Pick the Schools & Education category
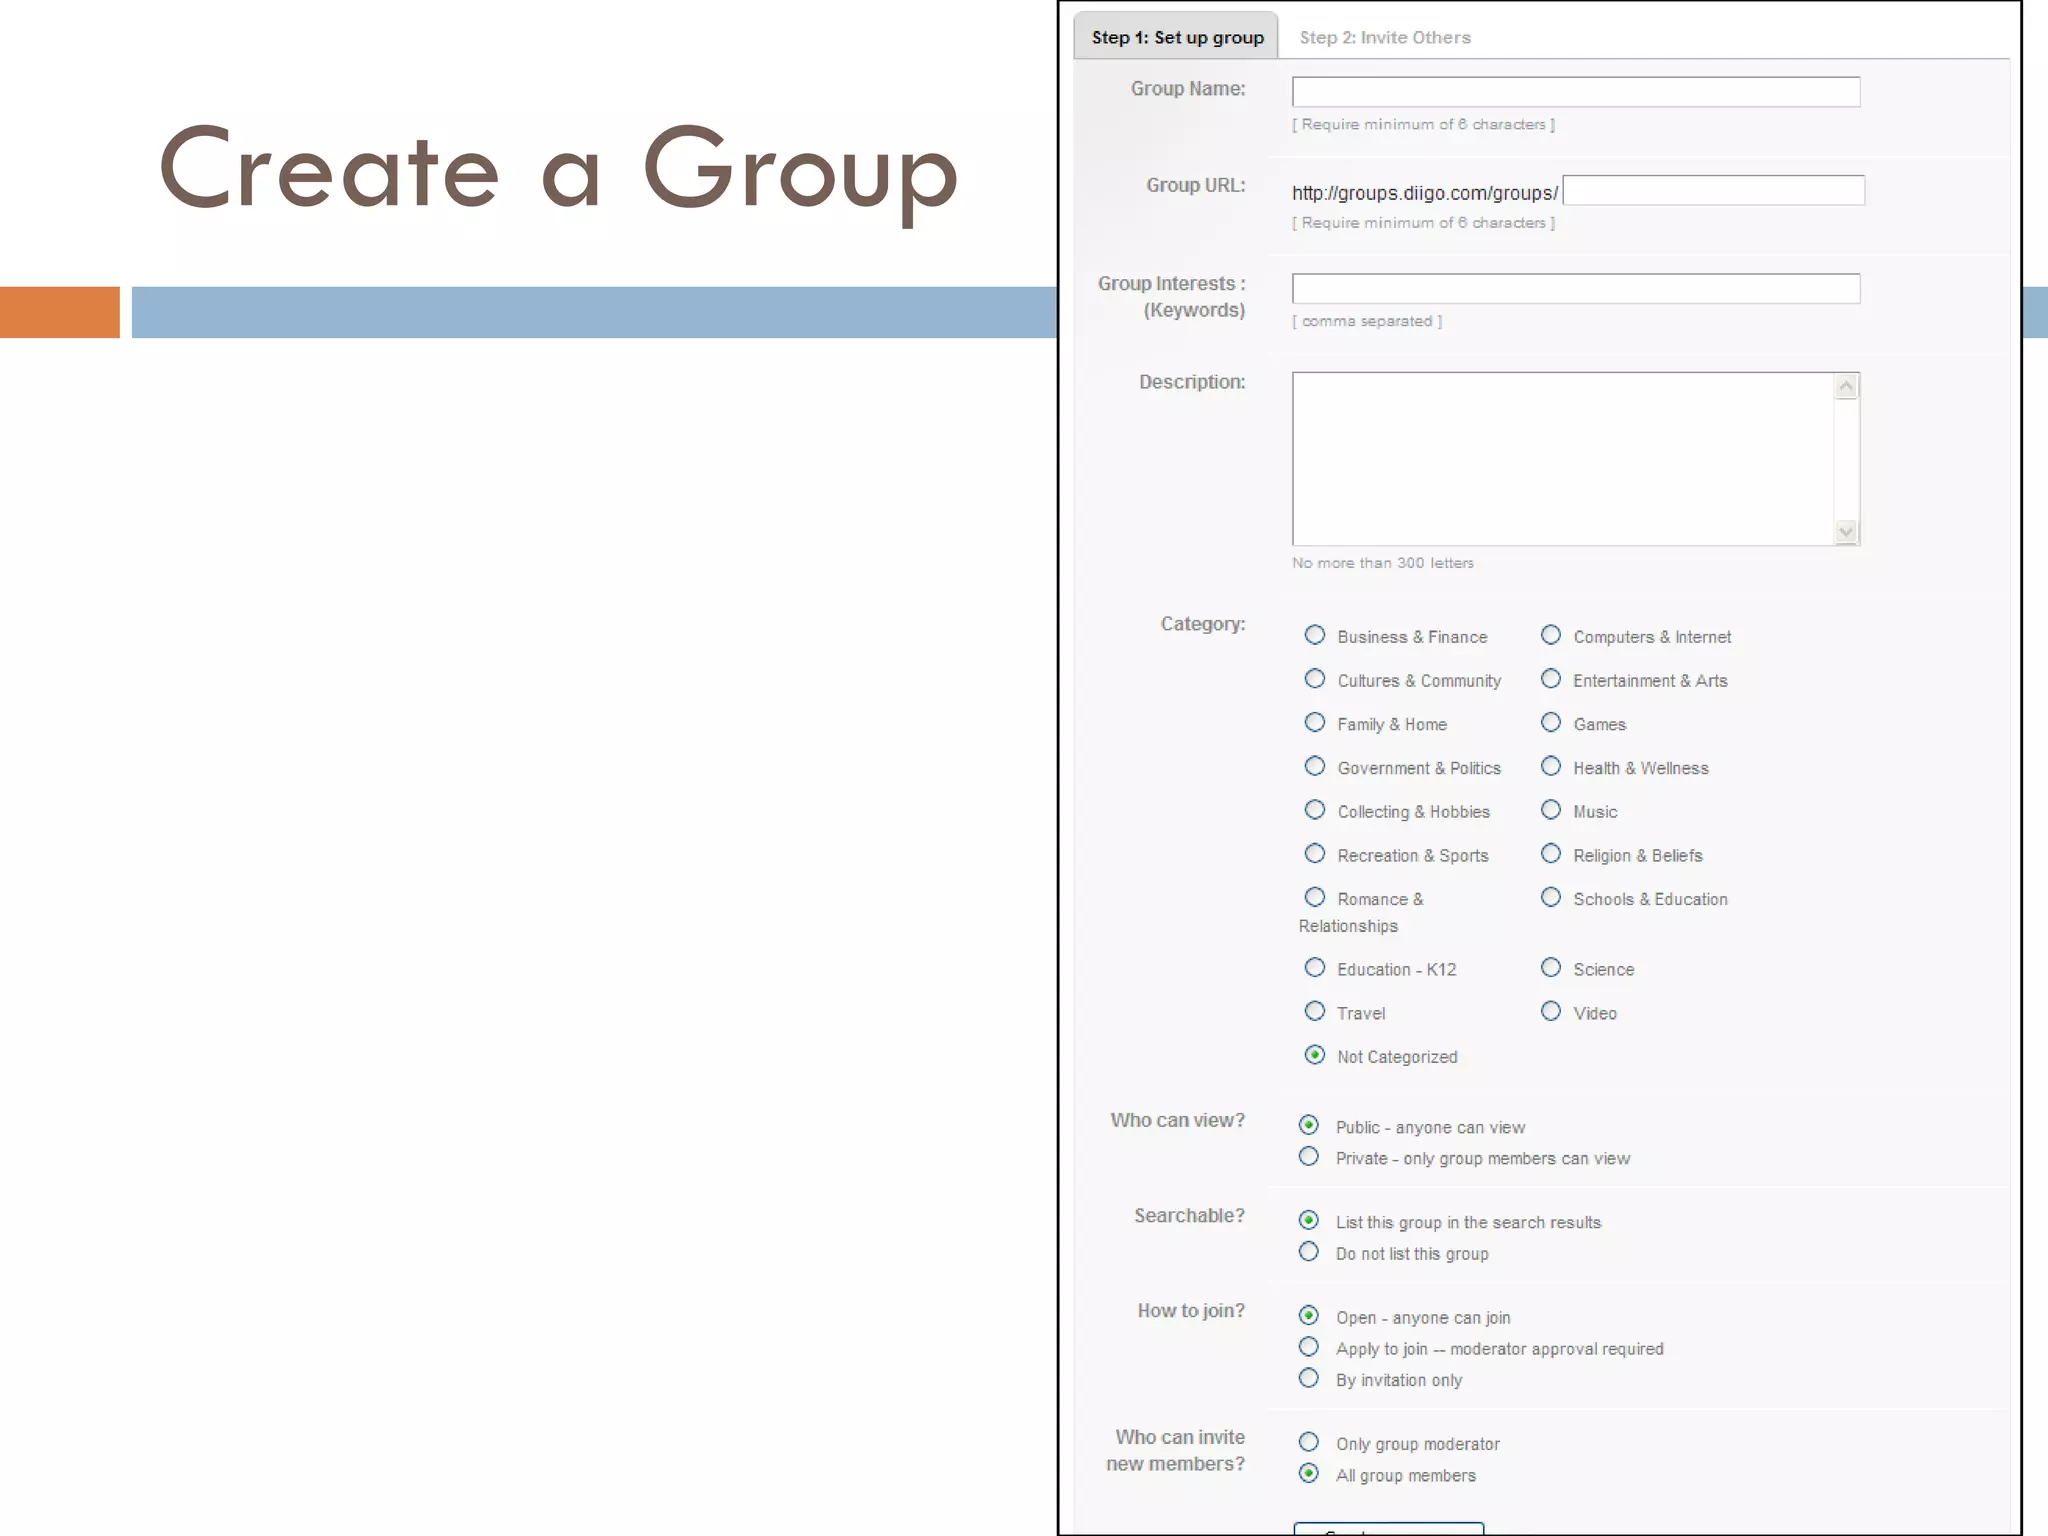This screenshot has width=2048, height=1536. click(x=1551, y=898)
